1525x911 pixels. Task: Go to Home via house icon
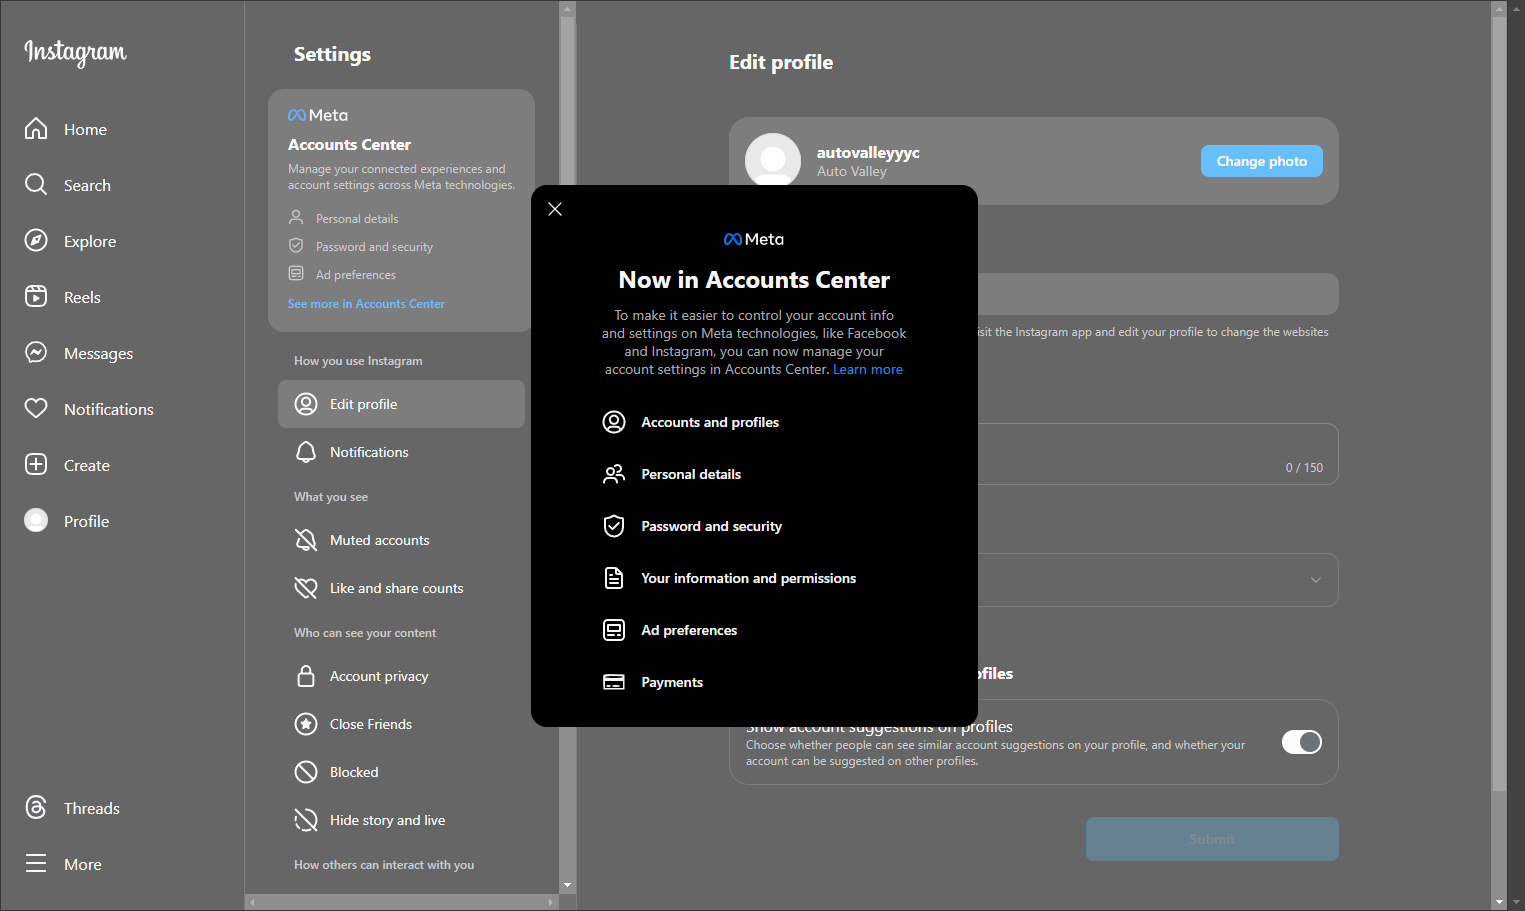coord(36,128)
